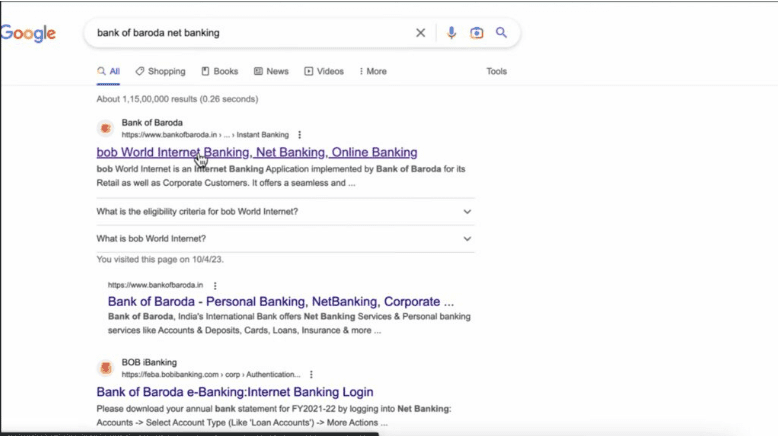Open three-dot menu next to feba.bobibanking.com result
778x436 pixels.
(x=311, y=374)
